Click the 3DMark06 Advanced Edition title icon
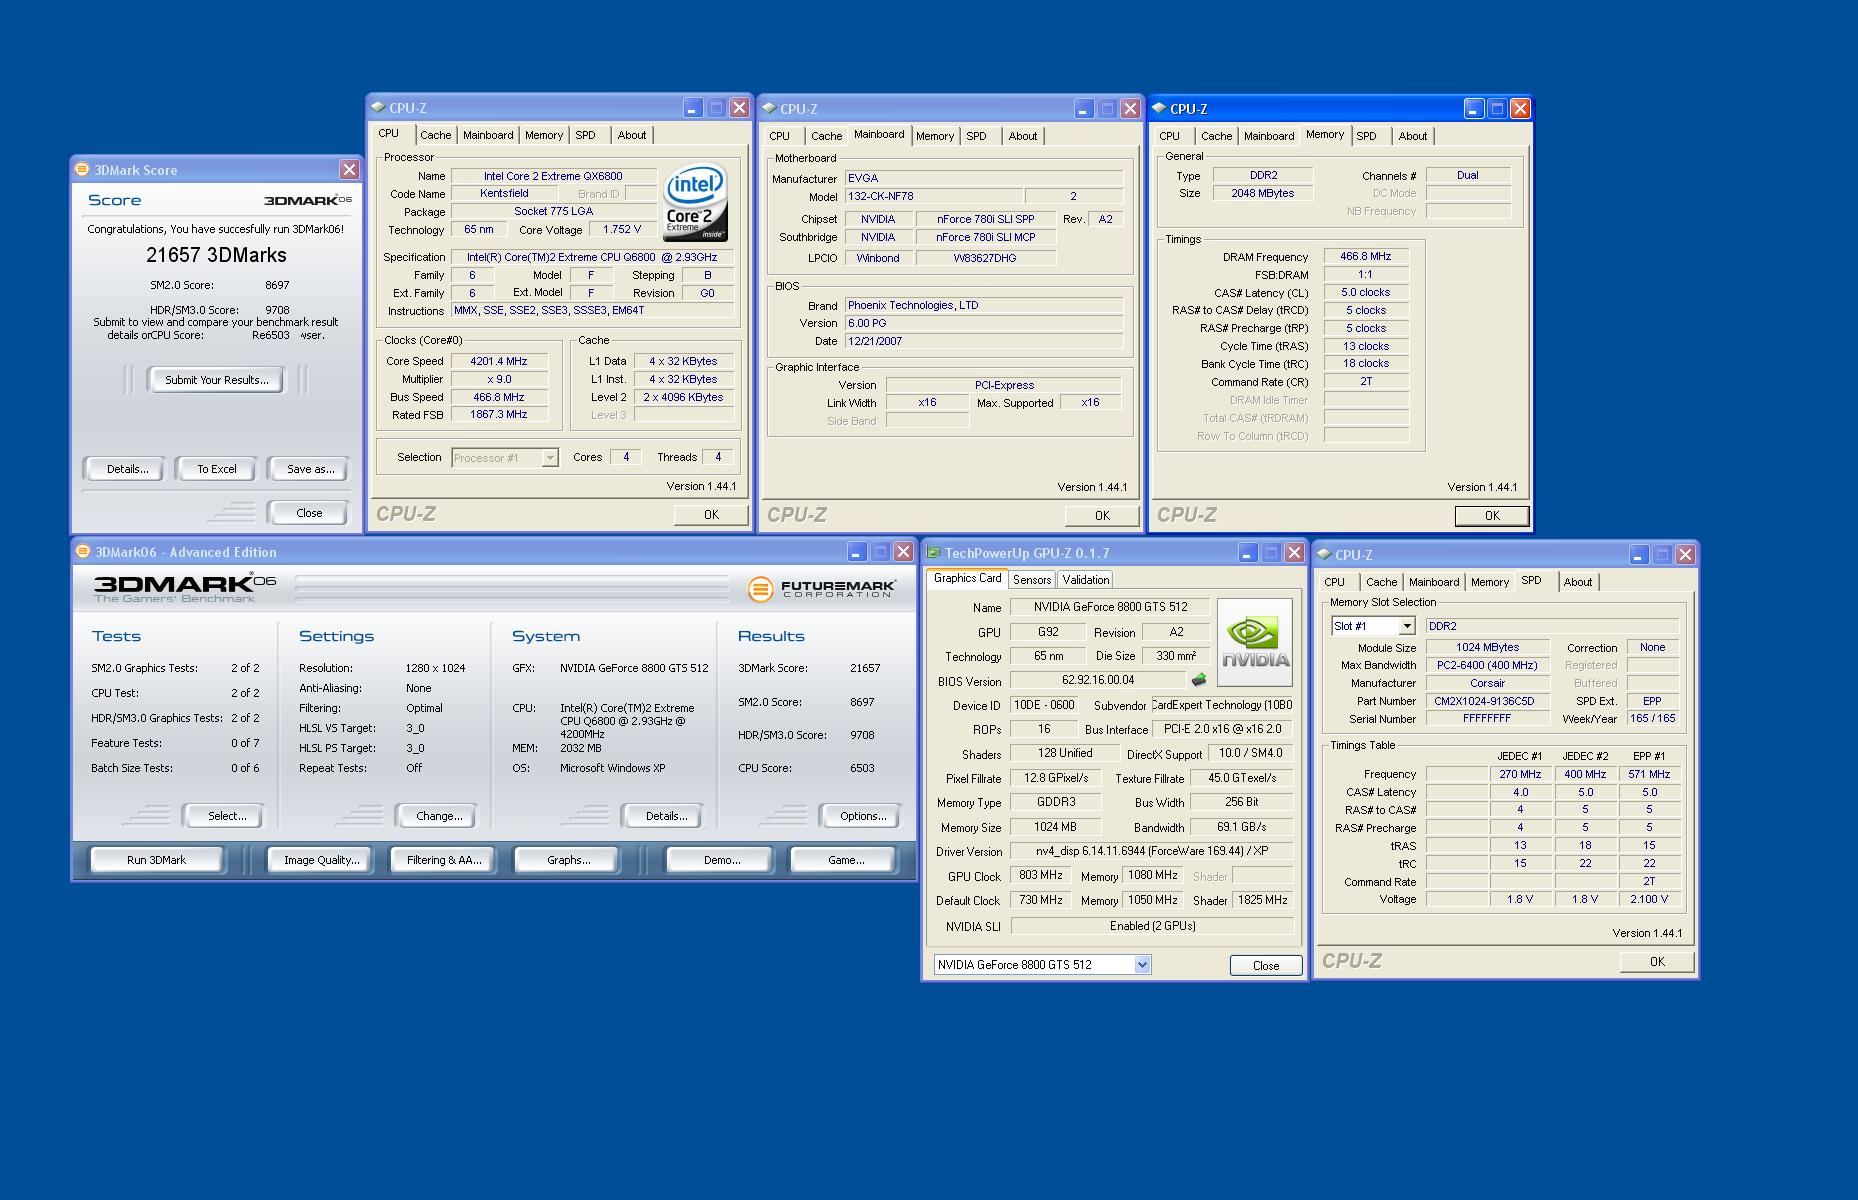1858x1200 pixels. pyautogui.click(x=83, y=551)
